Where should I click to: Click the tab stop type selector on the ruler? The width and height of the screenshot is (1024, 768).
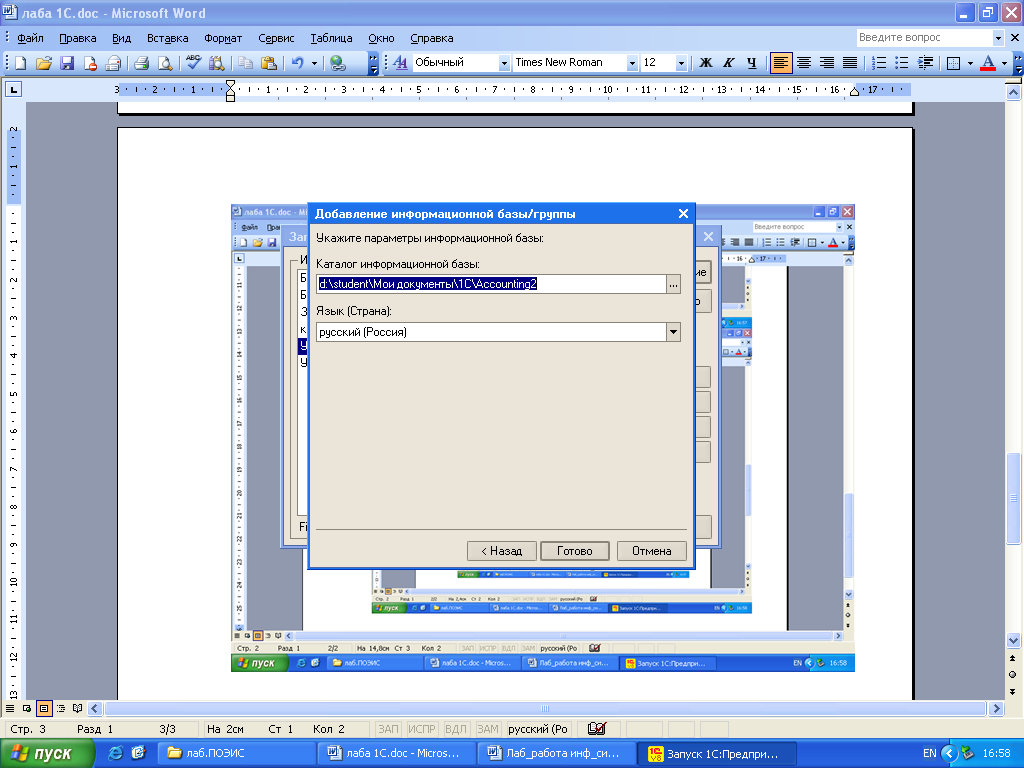13,89
